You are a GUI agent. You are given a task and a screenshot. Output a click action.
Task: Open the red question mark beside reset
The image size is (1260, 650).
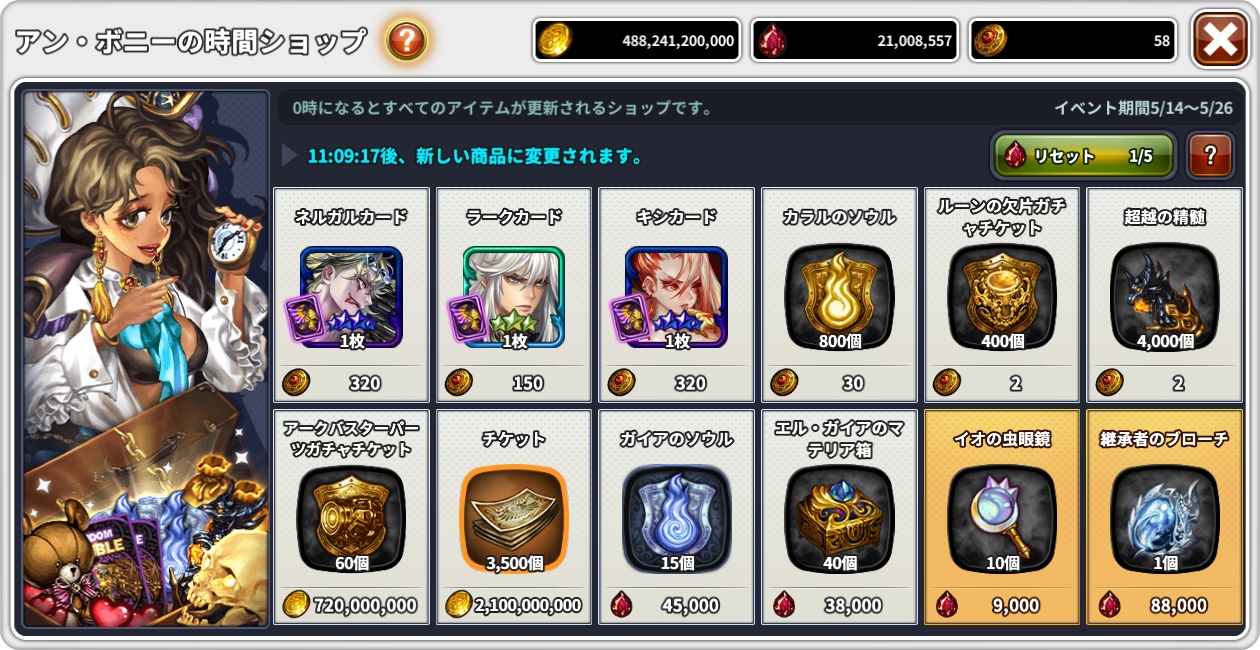[x=1210, y=156]
